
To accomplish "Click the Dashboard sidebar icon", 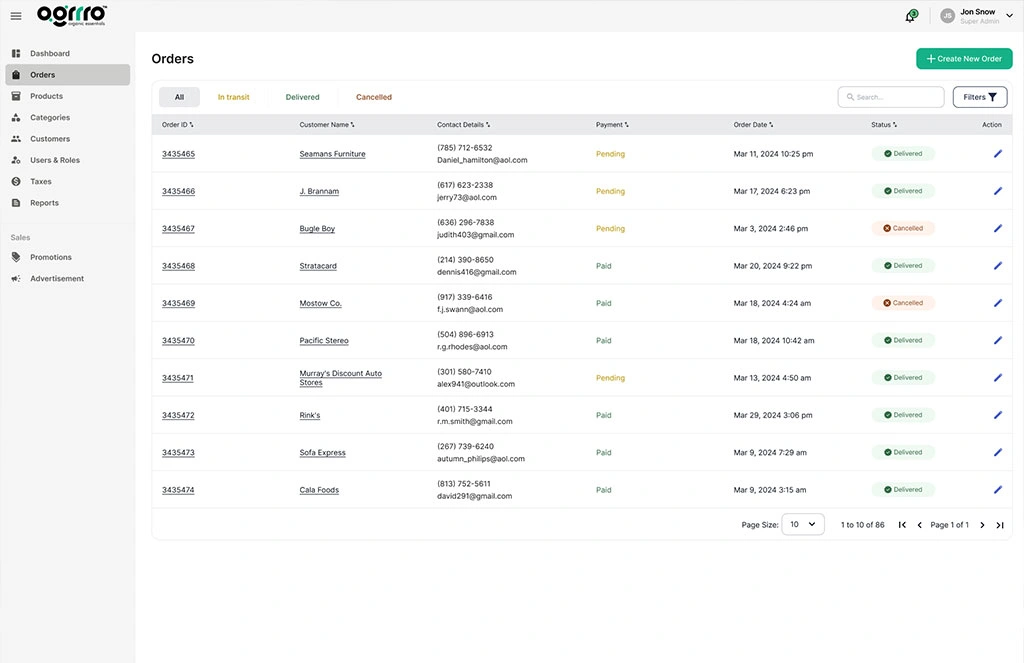I will (x=16, y=54).
